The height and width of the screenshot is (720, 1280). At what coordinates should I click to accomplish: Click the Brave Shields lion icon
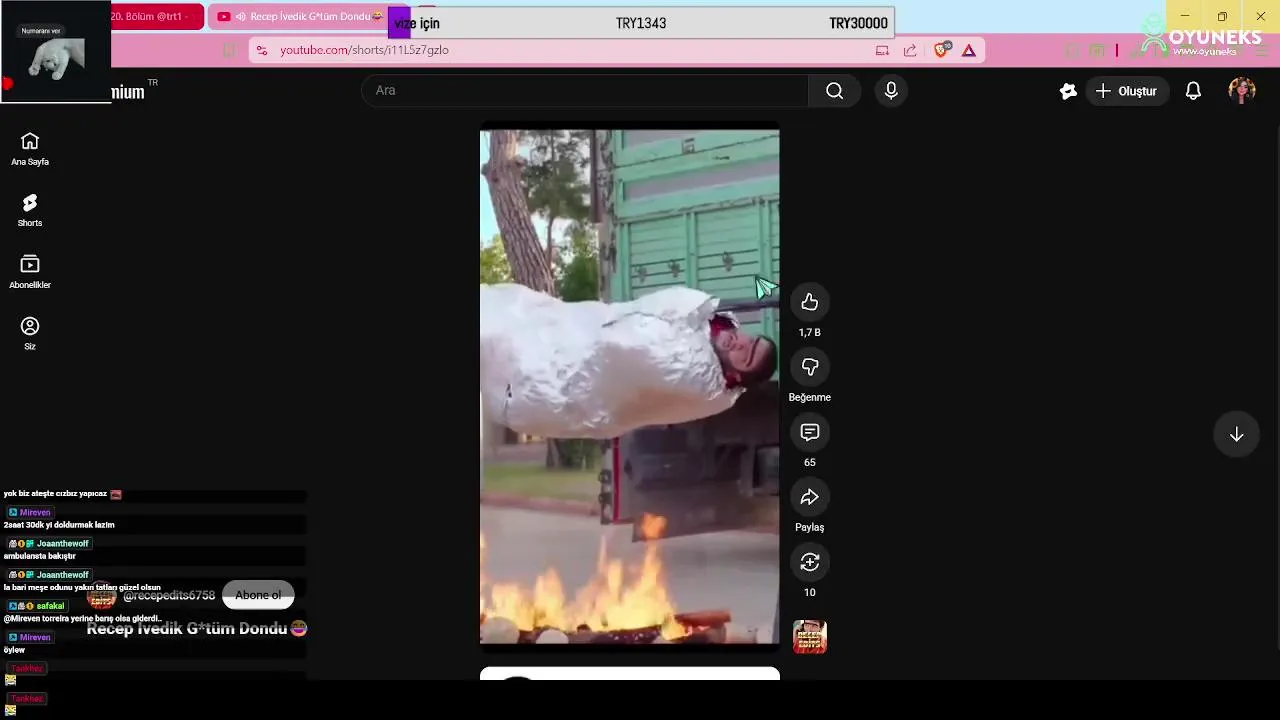click(941, 50)
